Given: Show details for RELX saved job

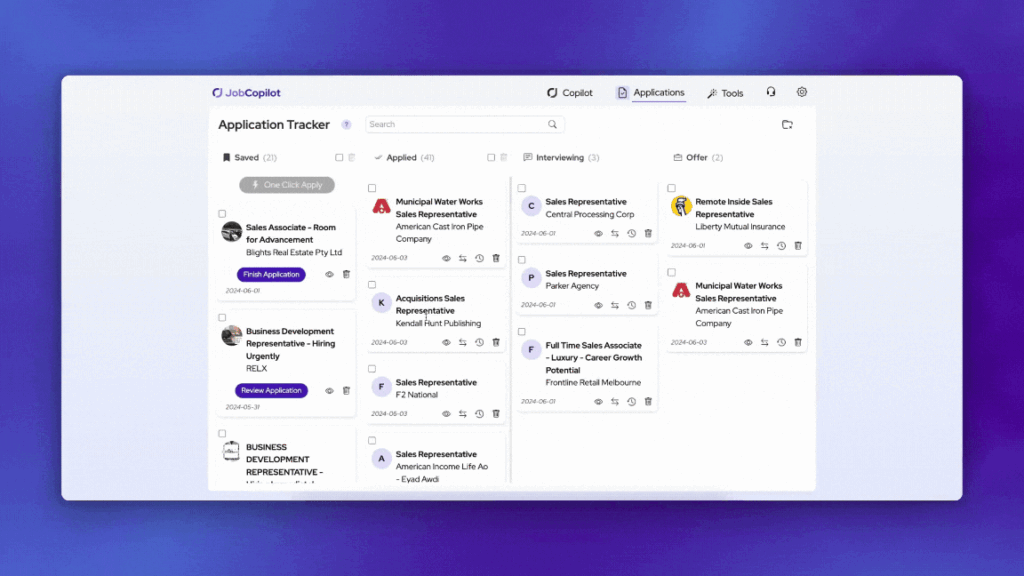Looking at the screenshot, I should point(329,391).
